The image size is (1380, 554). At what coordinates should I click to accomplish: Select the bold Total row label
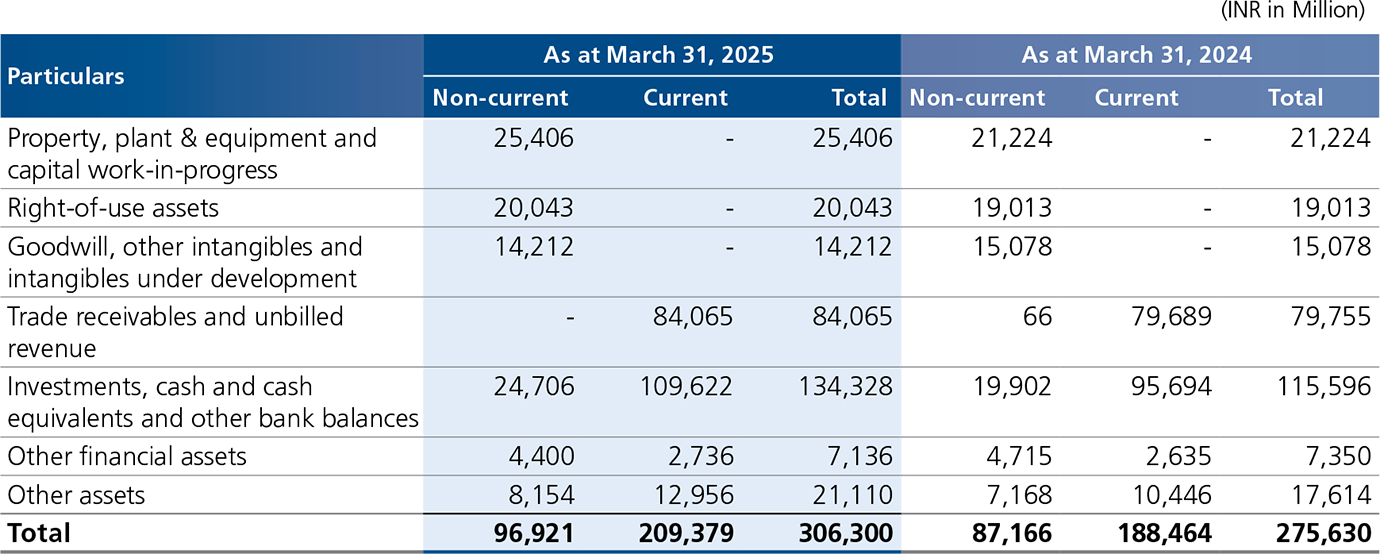point(39,533)
